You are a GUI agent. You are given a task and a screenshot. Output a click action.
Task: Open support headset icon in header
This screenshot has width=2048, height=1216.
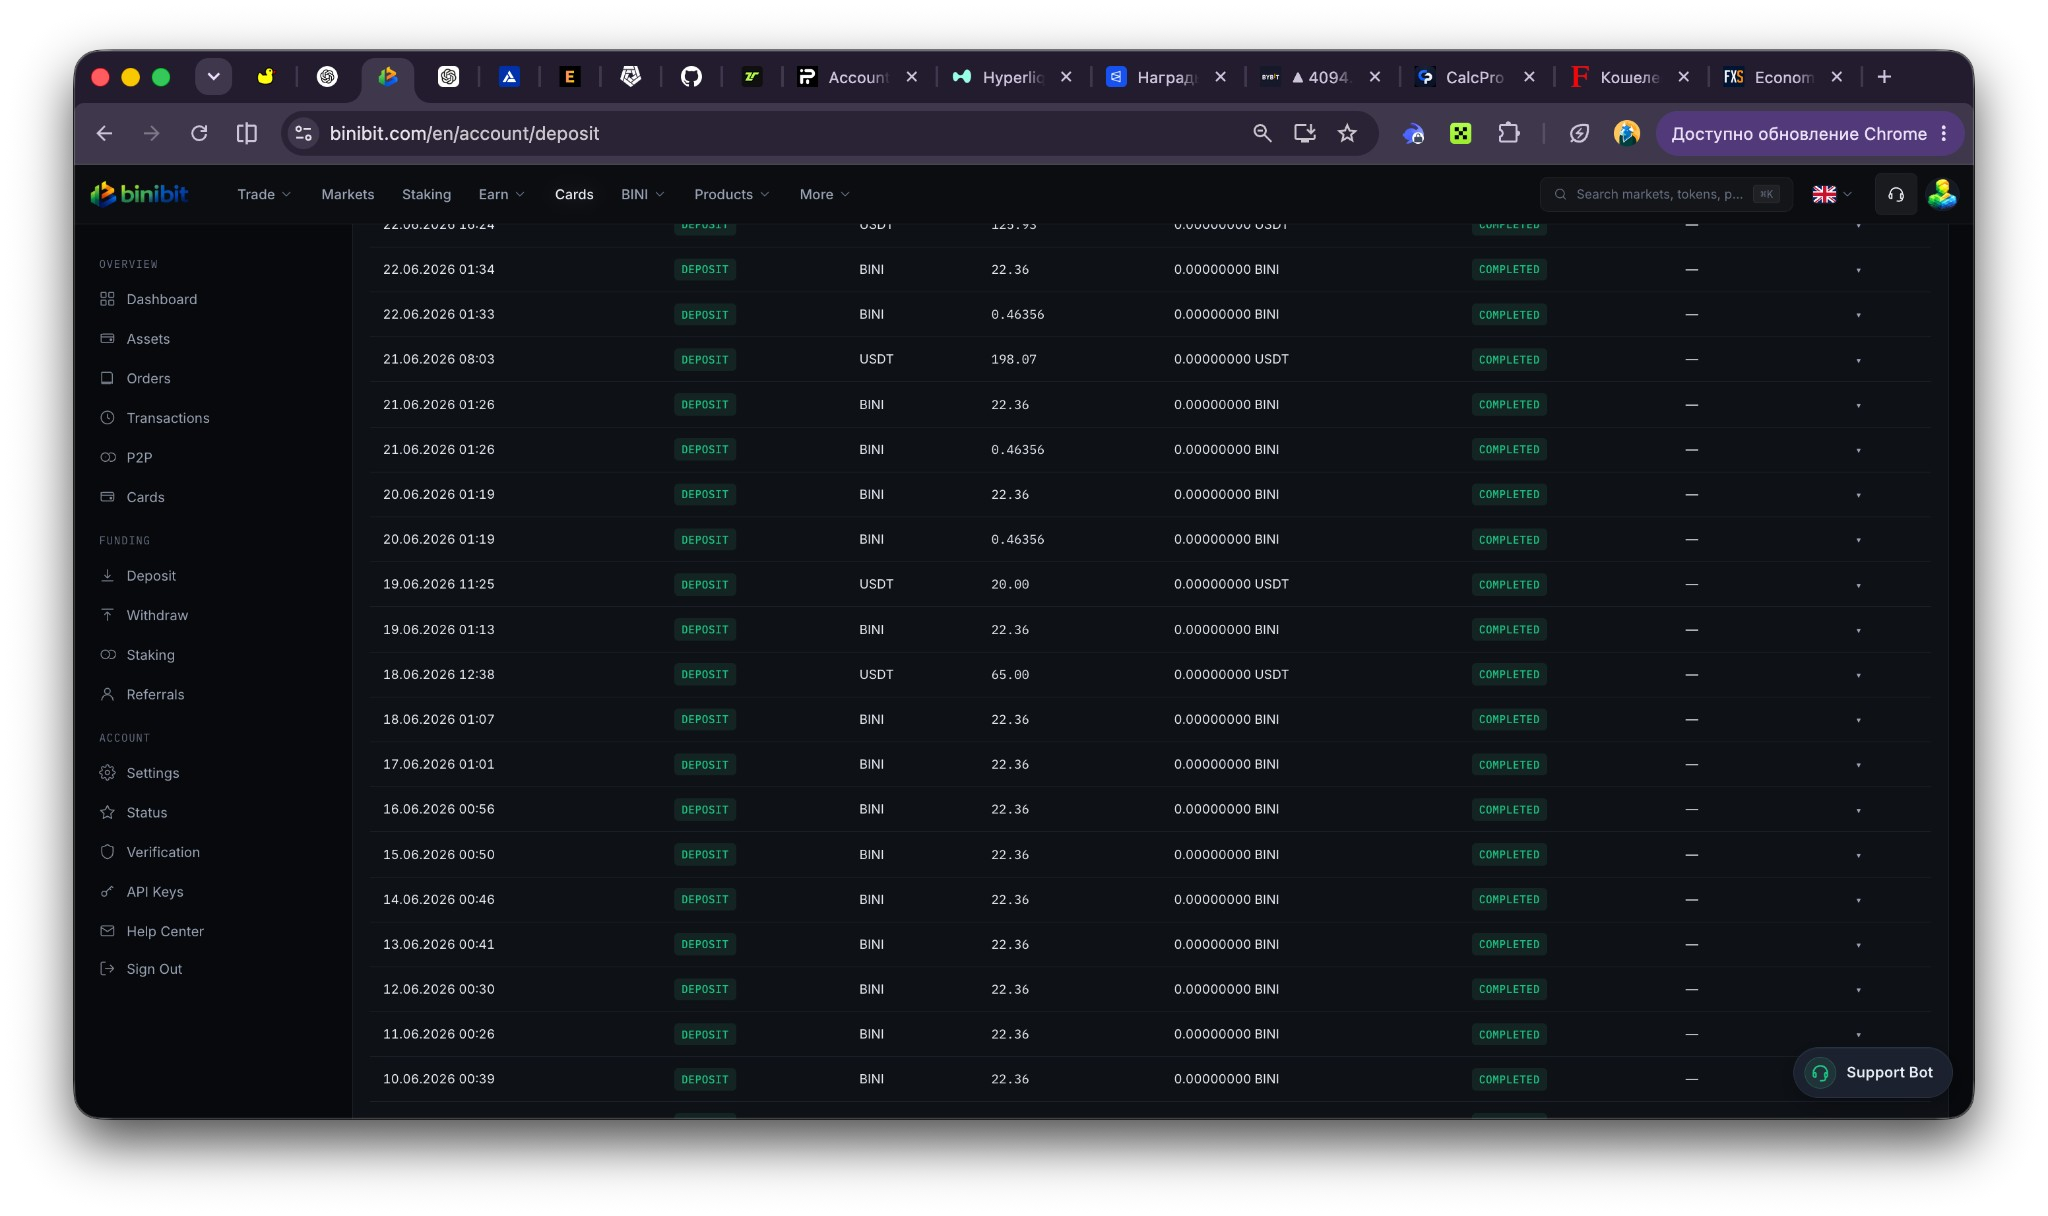click(1895, 194)
